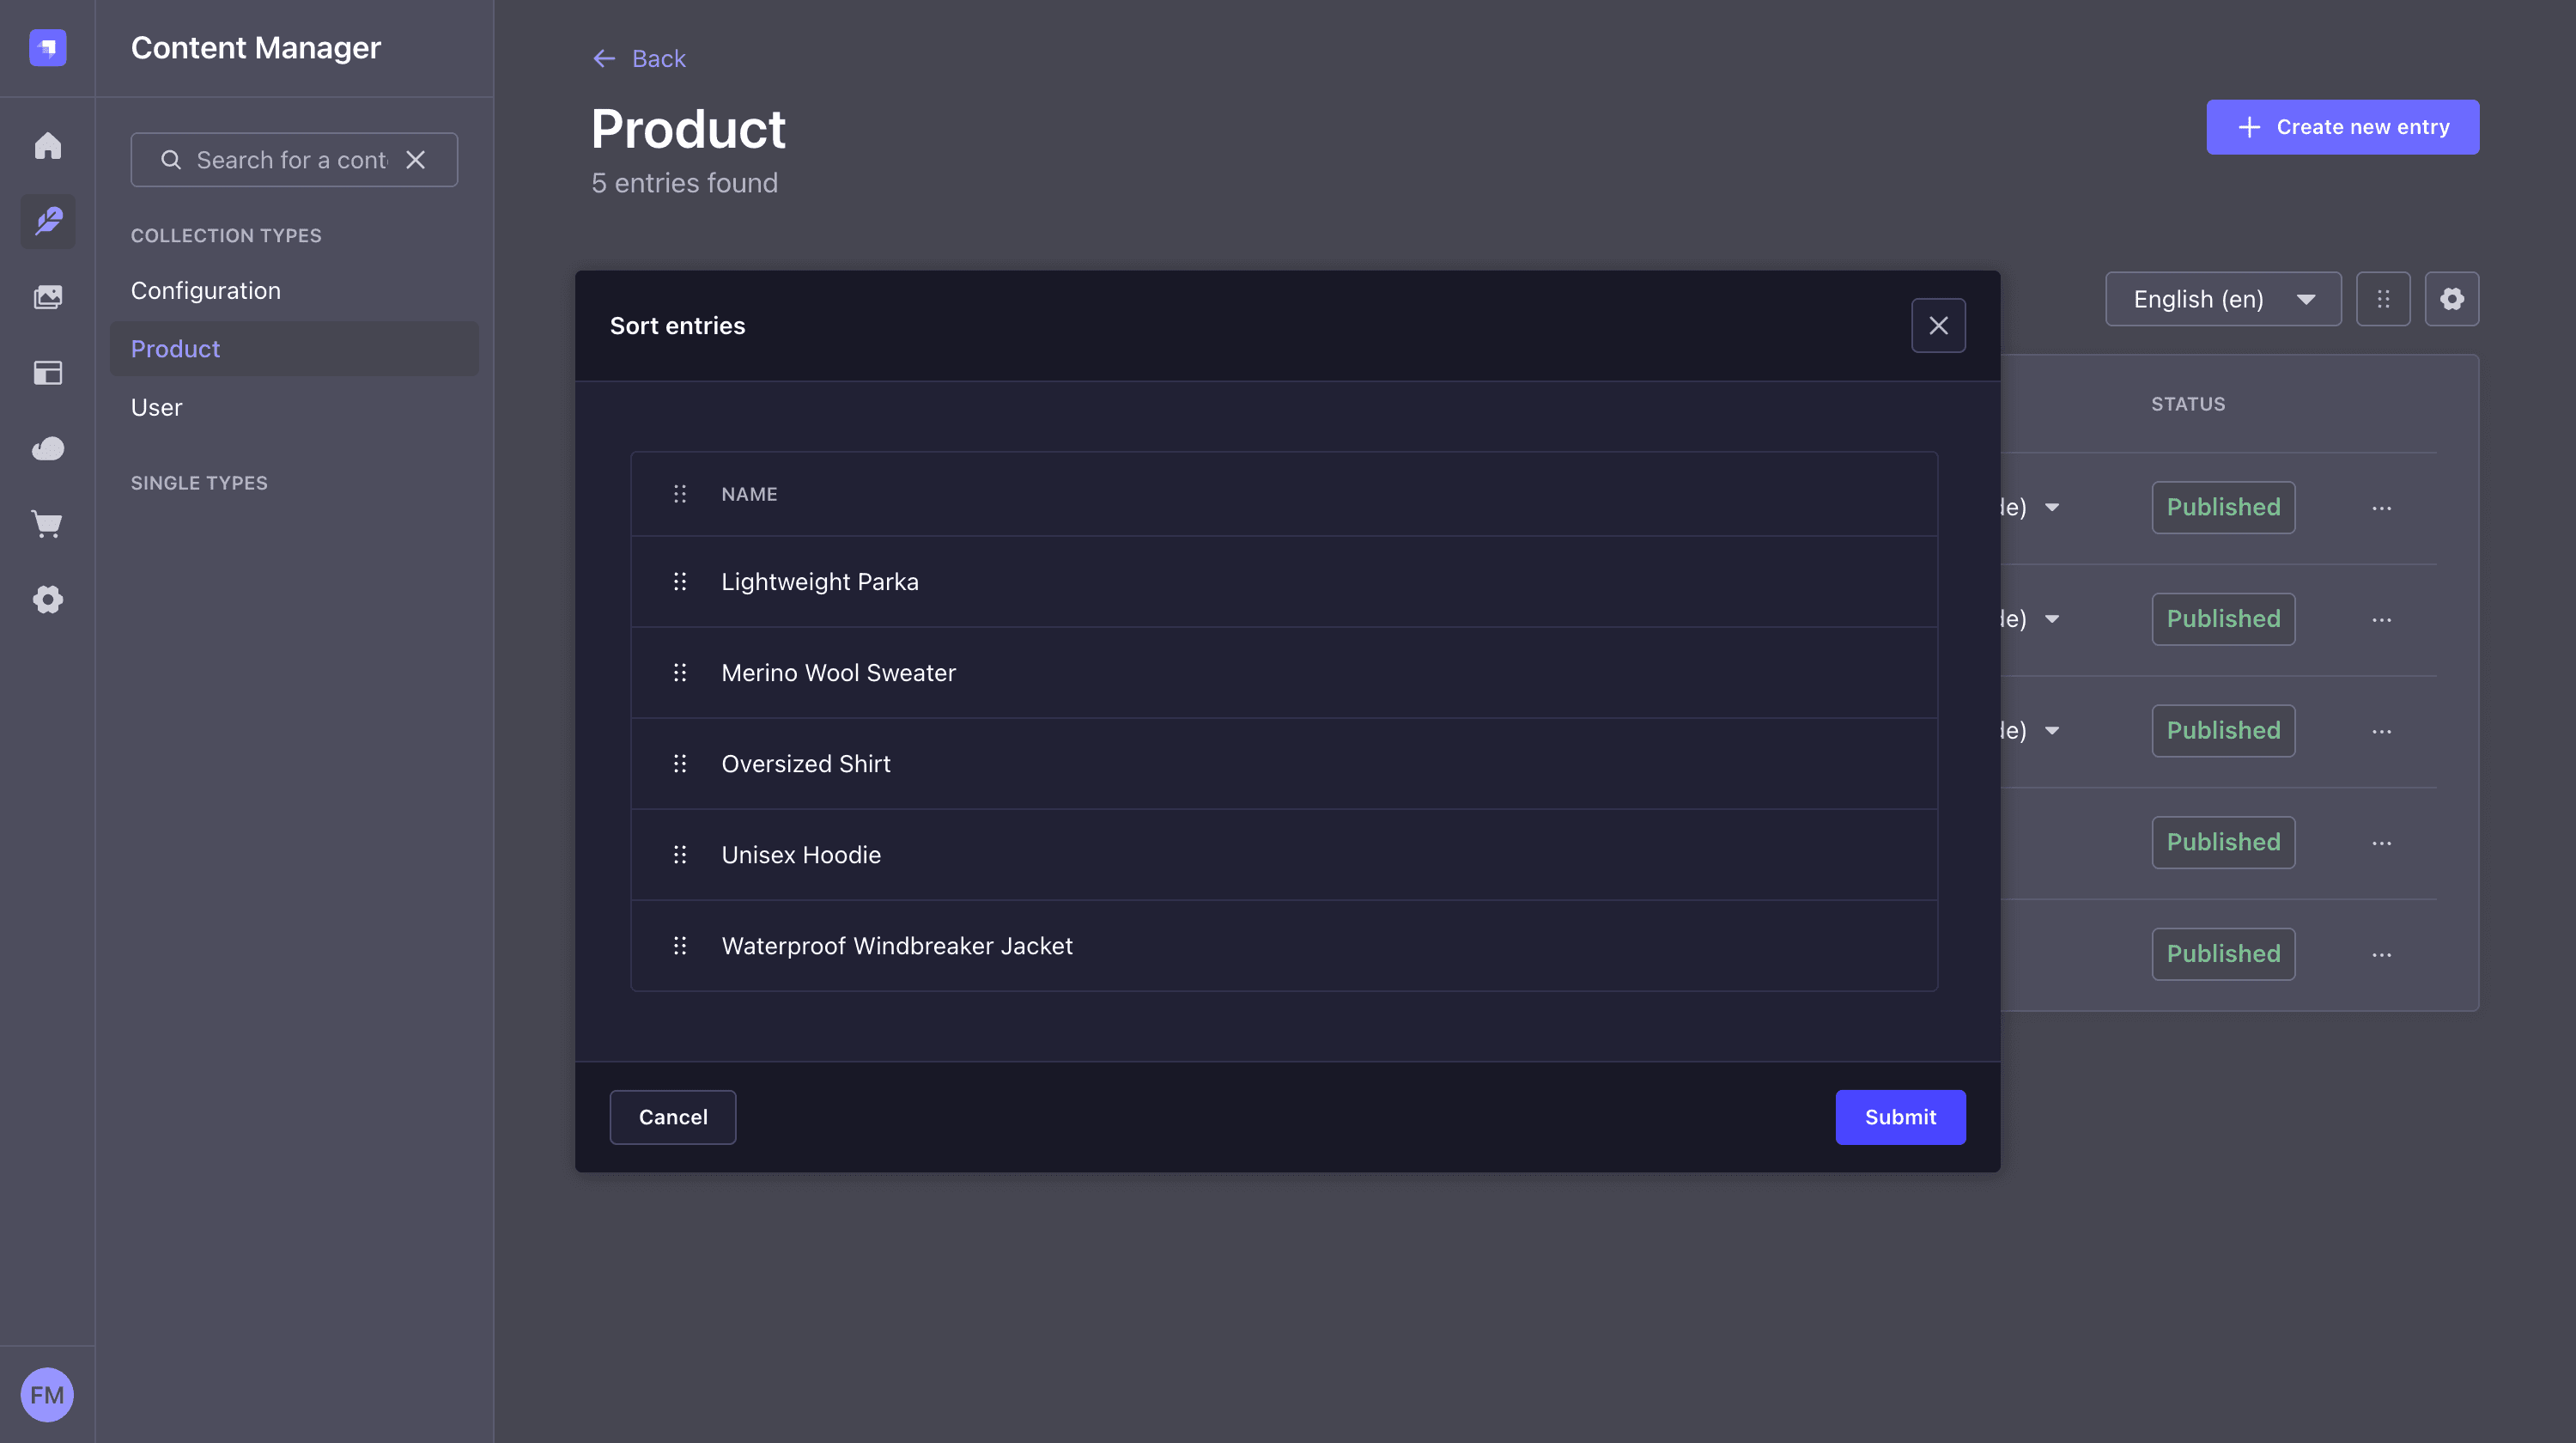Open the Marketplace shopping cart icon
The width and height of the screenshot is (2576, 1443).
click(47, 524)
